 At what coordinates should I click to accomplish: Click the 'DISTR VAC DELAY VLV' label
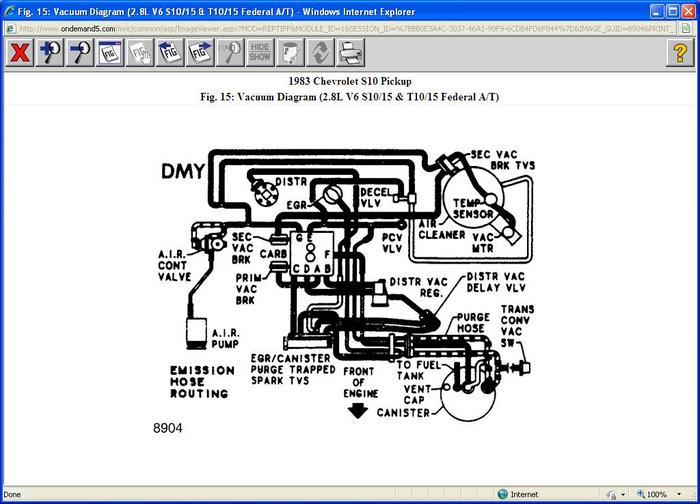pyautogui.click(x=496, y=282)
